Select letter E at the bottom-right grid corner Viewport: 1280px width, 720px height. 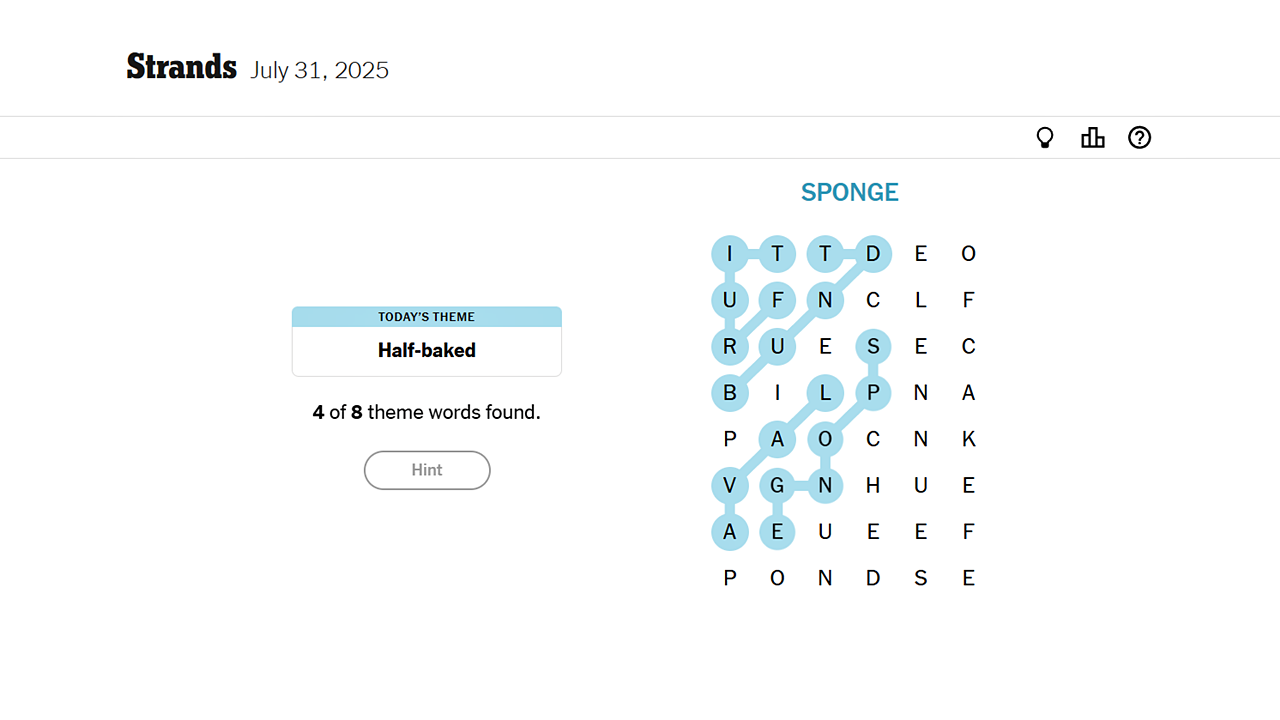click(x=968, y=578)
